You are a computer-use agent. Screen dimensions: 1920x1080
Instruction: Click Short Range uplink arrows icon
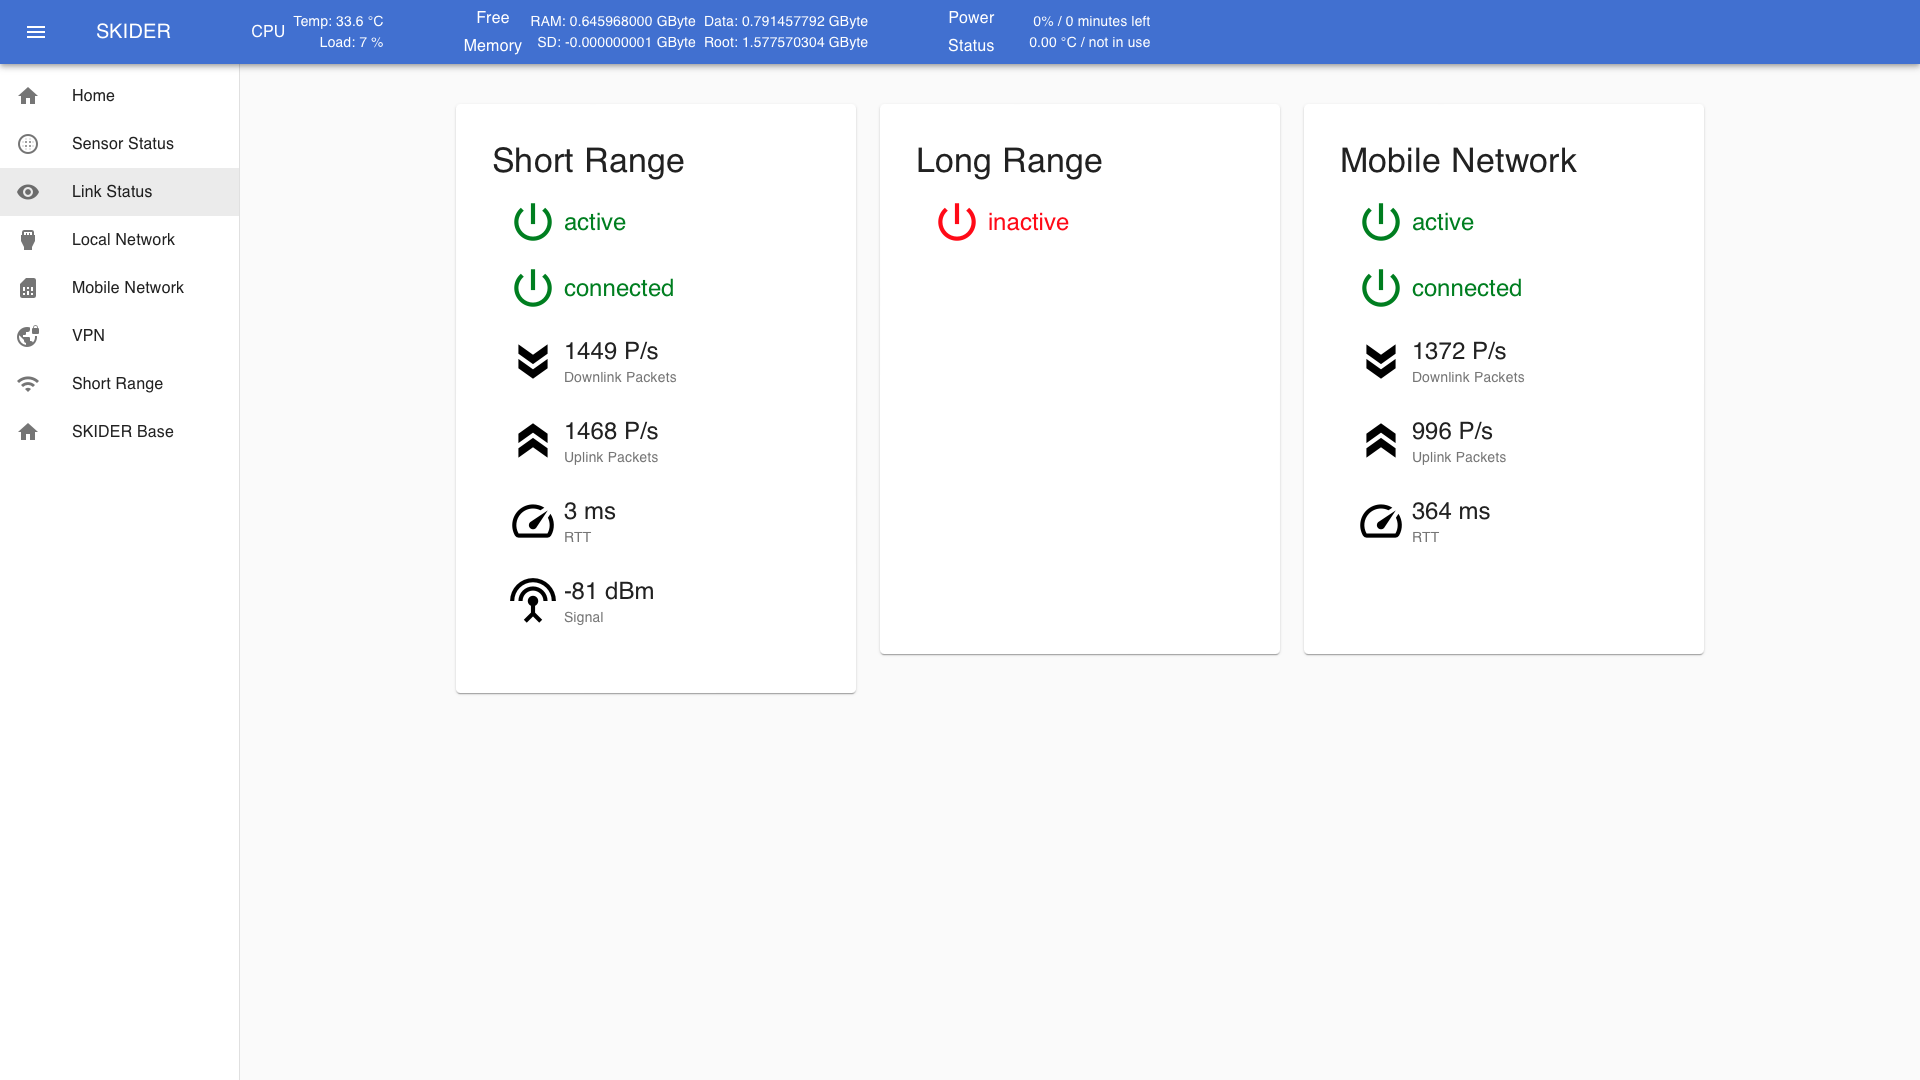533,441
